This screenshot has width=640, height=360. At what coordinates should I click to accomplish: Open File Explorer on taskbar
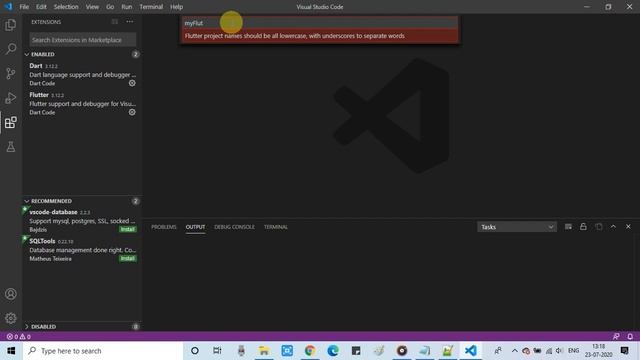(x=264, y=351)
